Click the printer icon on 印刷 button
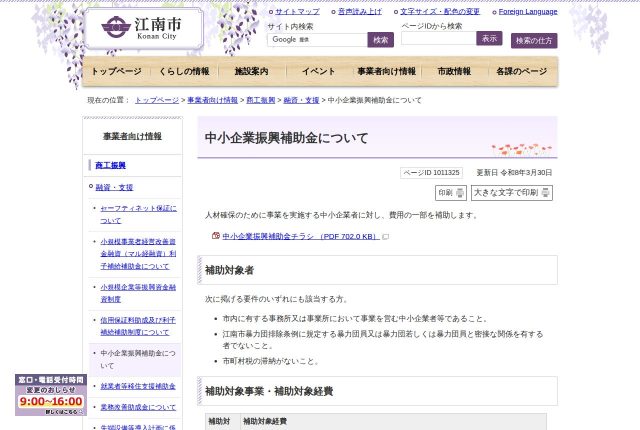640x430 pixels. point(460,193)
